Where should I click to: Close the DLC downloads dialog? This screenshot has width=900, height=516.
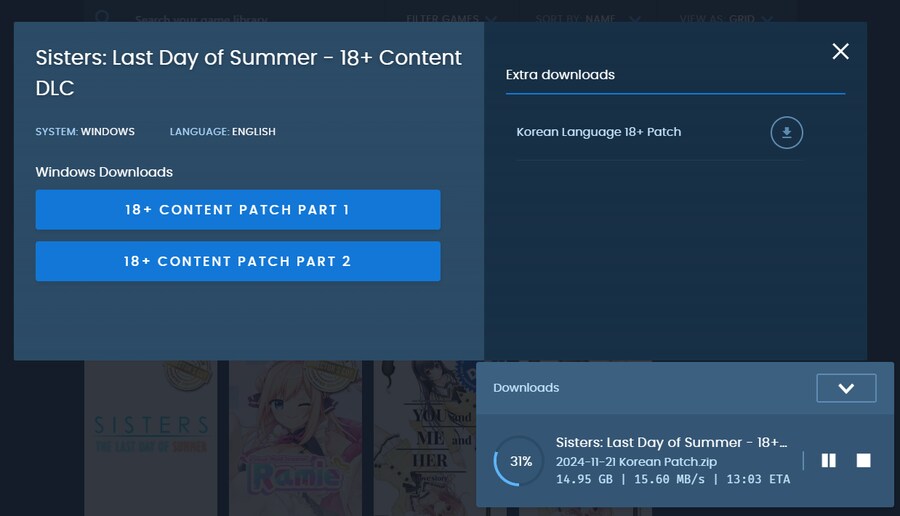click(840, 51)
